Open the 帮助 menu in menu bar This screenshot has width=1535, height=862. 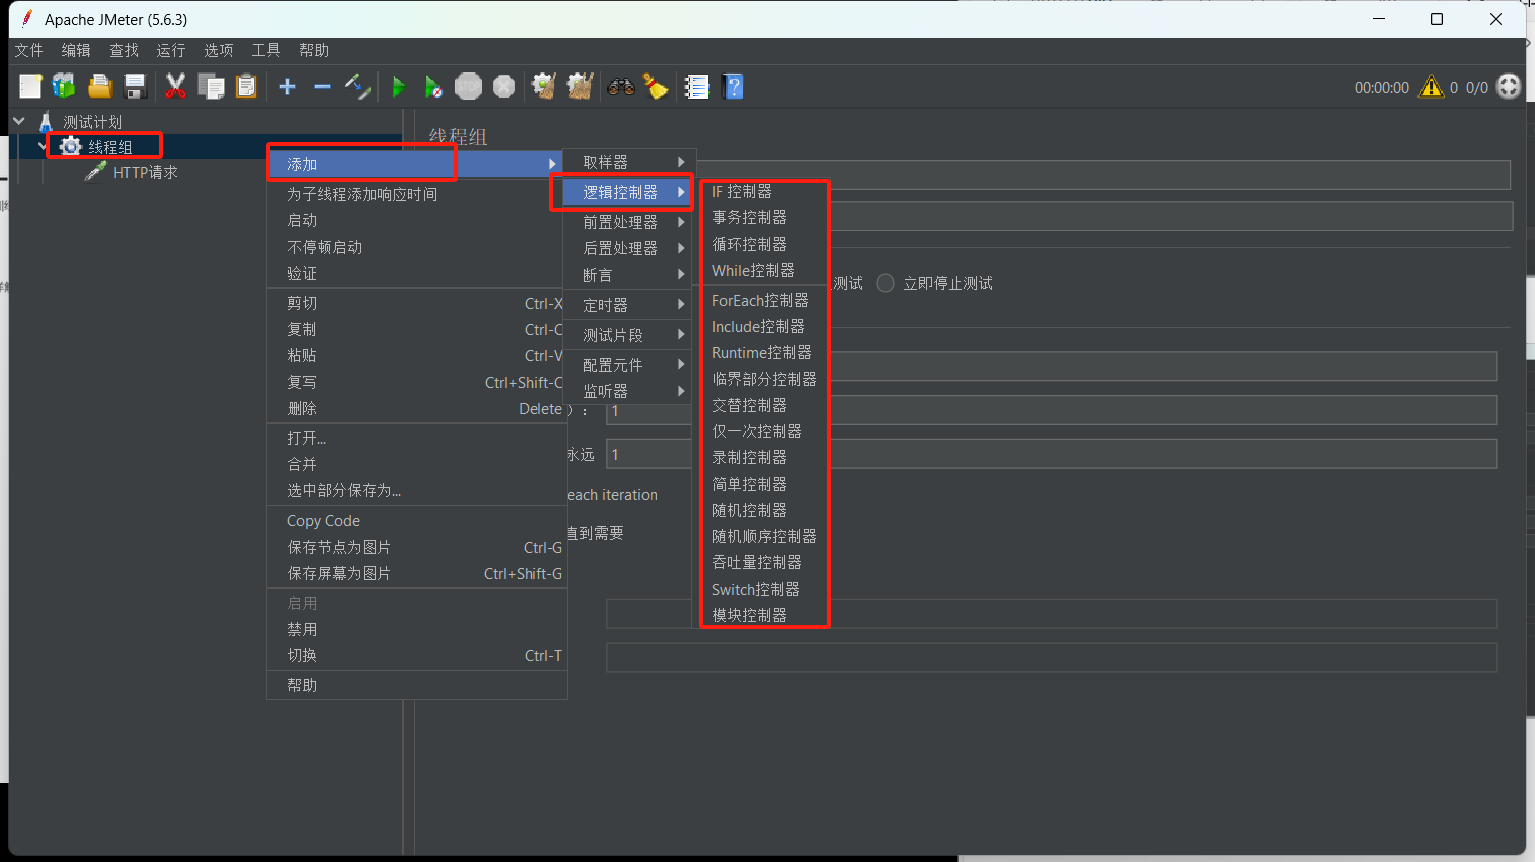tap(314, 50)
